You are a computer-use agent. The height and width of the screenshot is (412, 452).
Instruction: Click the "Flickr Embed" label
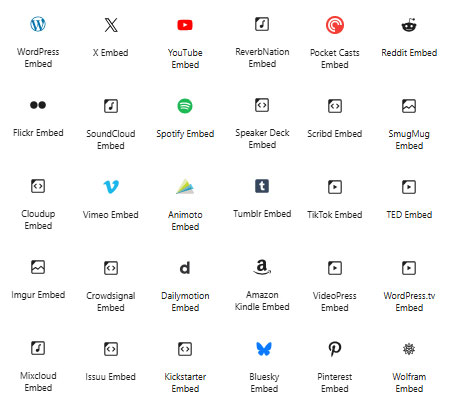38,133
